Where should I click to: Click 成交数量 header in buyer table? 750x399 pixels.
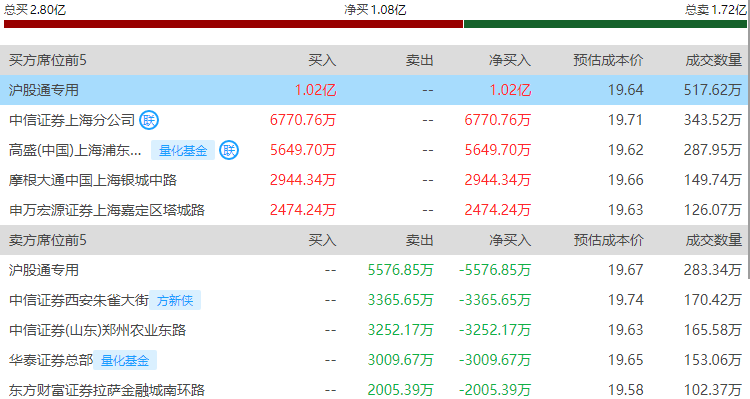coord(714,60)
